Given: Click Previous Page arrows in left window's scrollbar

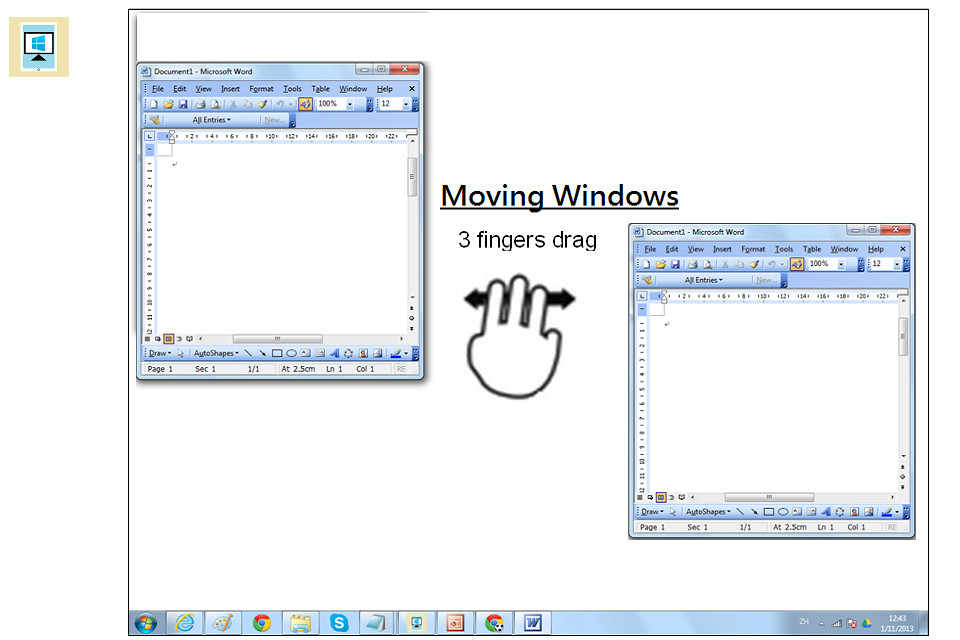Looking at the screenshot, I should [411, 308].
